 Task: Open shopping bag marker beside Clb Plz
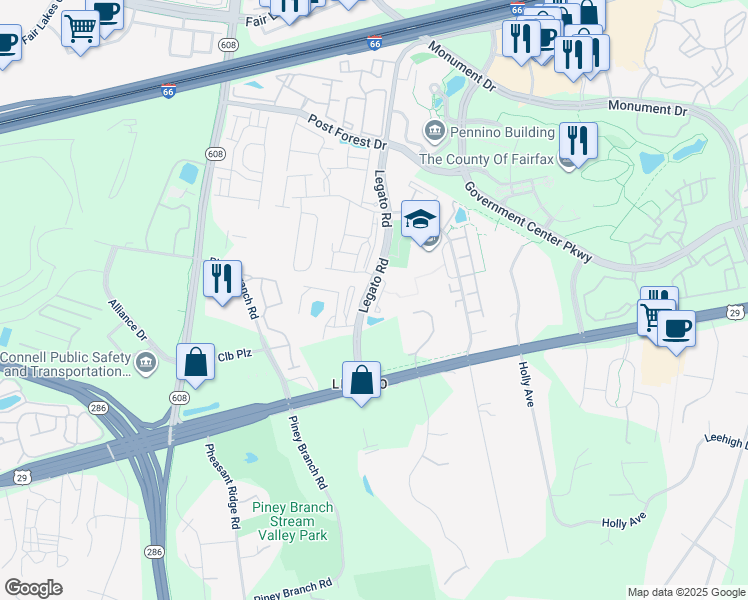[196, 363]
